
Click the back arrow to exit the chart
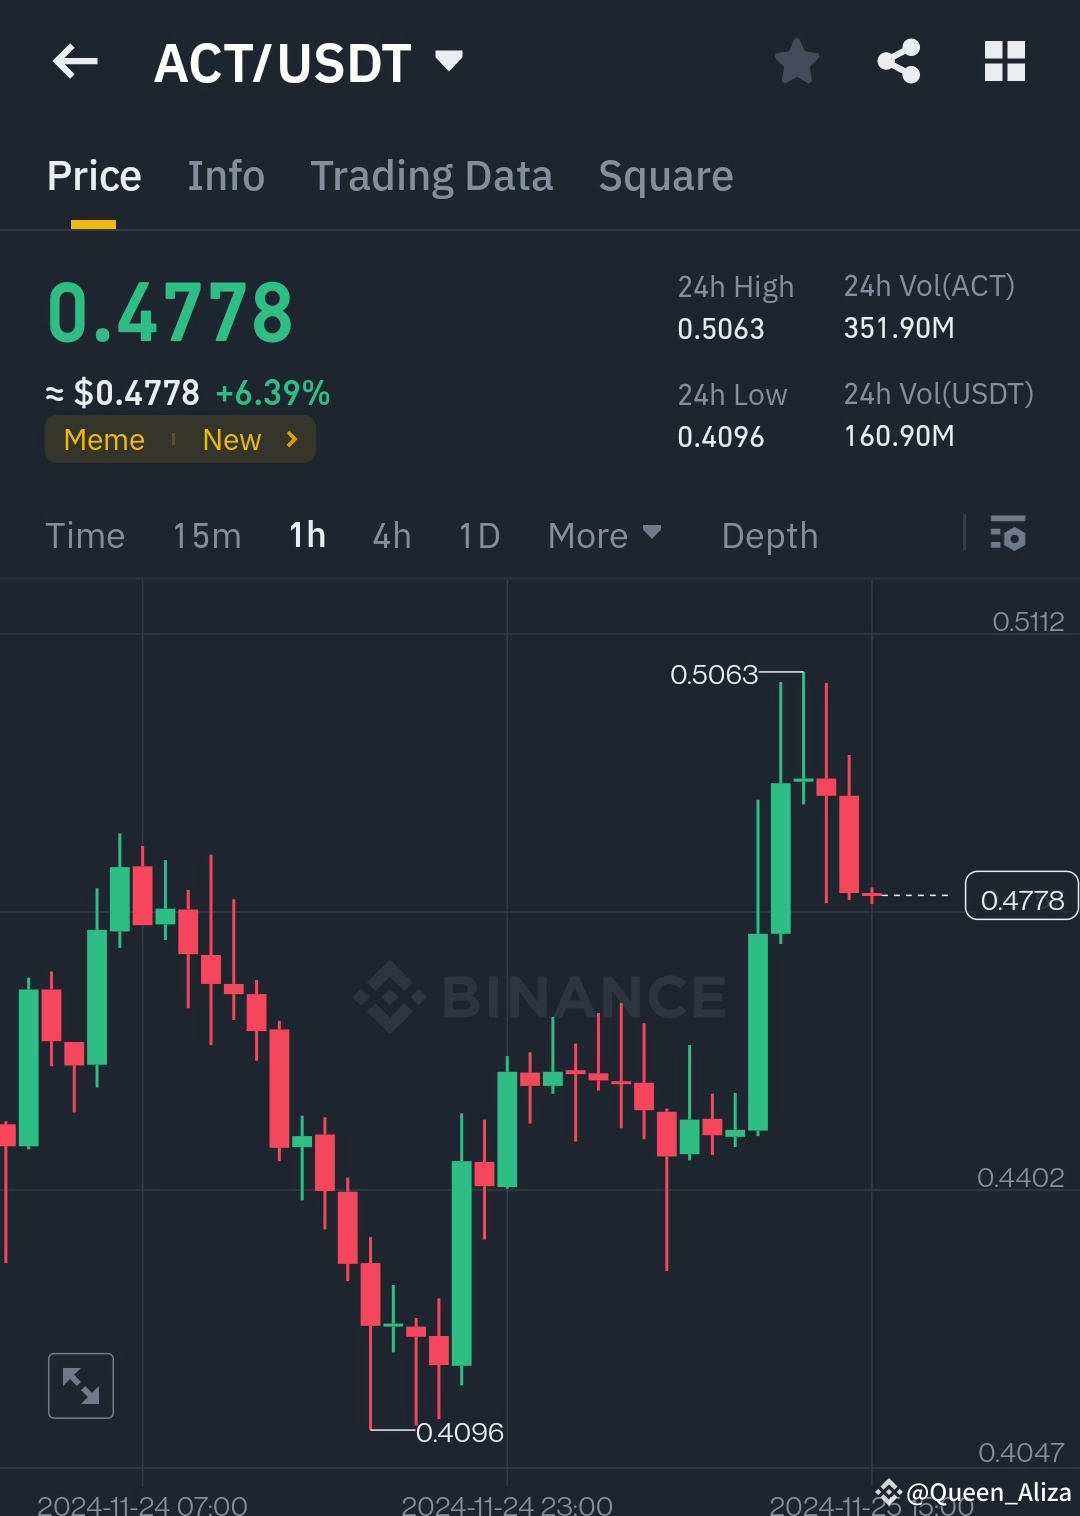pyautogui.click(x=75, y=61)
